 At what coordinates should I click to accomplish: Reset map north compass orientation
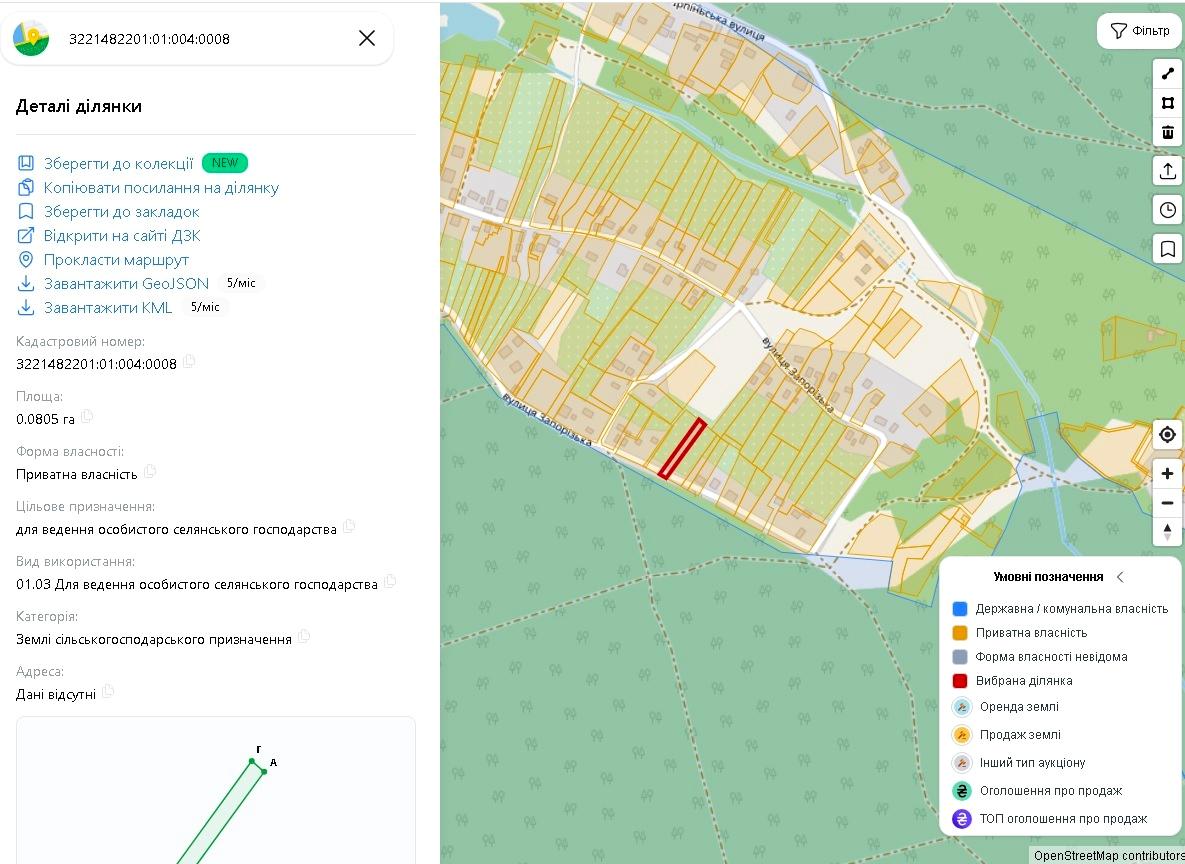[x=1168, y=531]
